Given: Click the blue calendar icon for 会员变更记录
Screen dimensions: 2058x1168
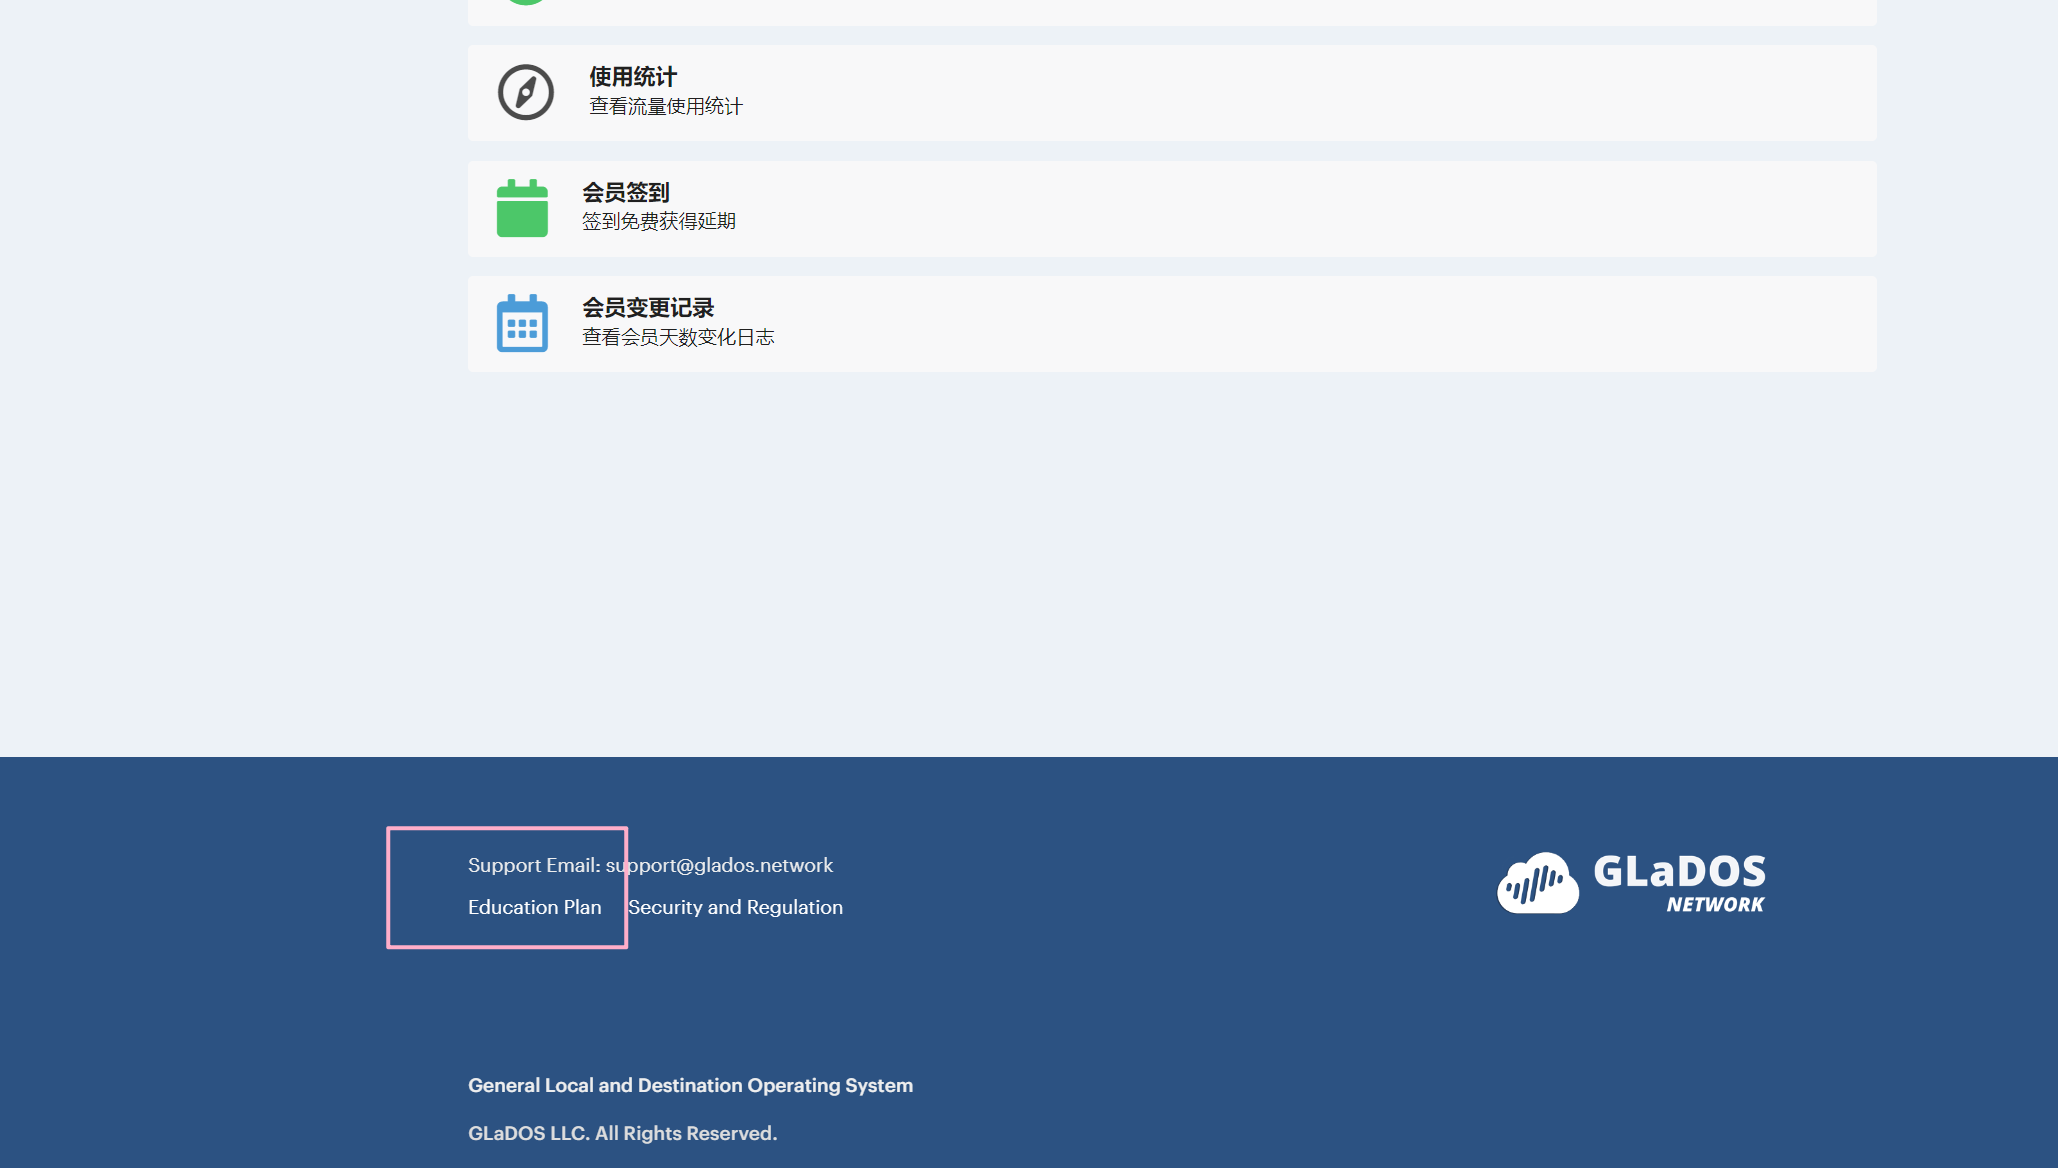Looking at the screenshot, I should (522, 323).
